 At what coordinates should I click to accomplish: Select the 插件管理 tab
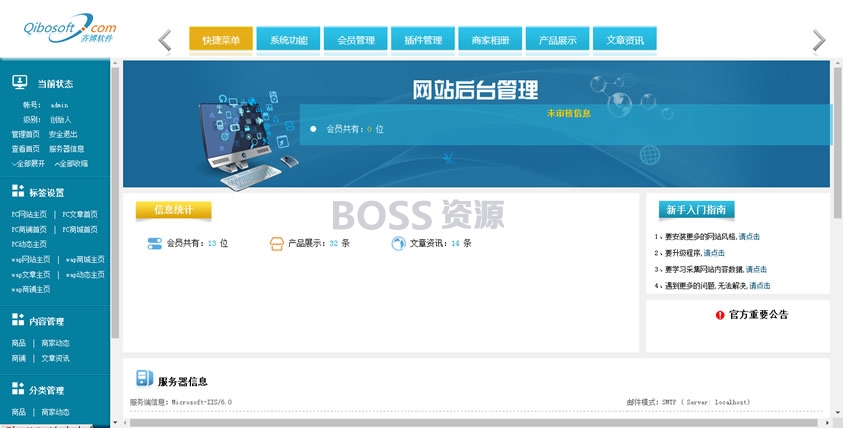pos(423,39)
